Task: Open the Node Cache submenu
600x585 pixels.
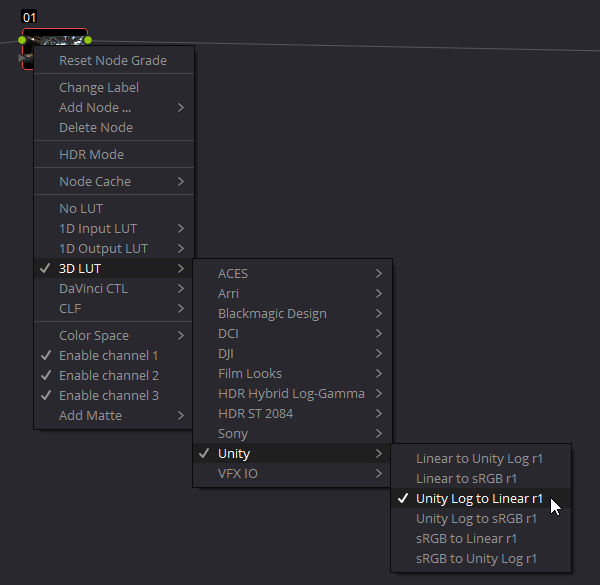Action: tap(114, 181)
